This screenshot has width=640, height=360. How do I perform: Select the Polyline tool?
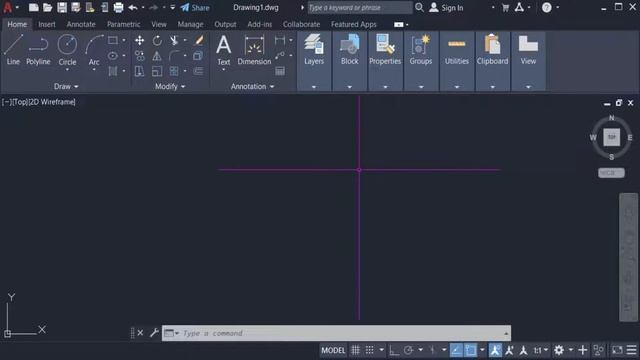pos(38,49)
